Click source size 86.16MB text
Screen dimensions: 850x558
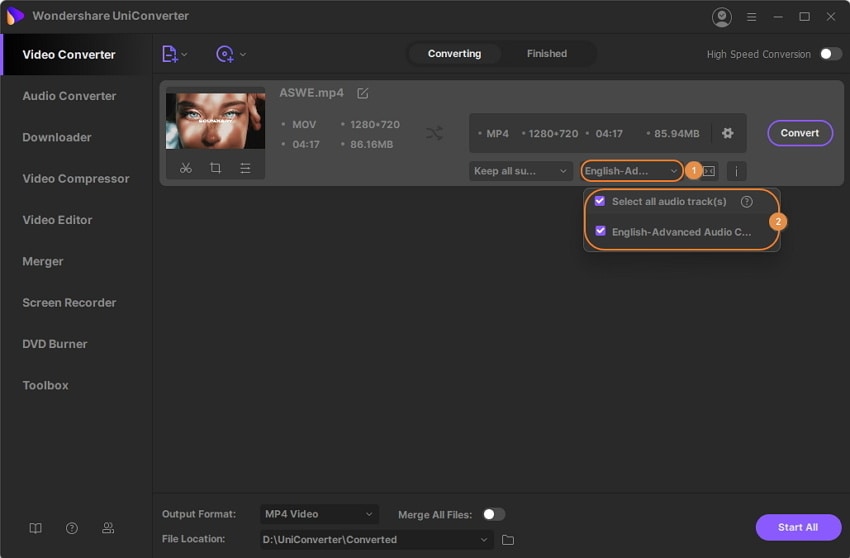371,144
